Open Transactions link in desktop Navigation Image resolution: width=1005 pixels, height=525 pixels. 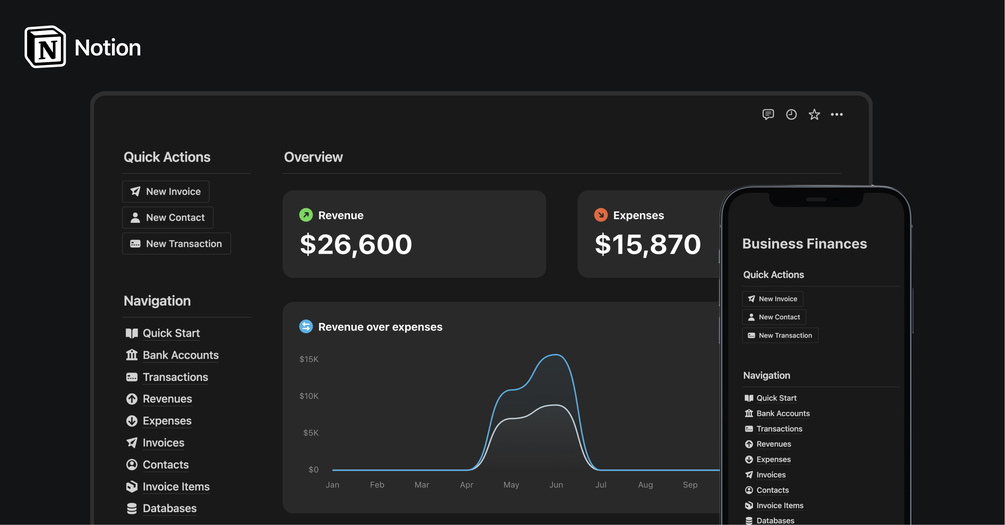pyautogui.click(x=175, y=377)
